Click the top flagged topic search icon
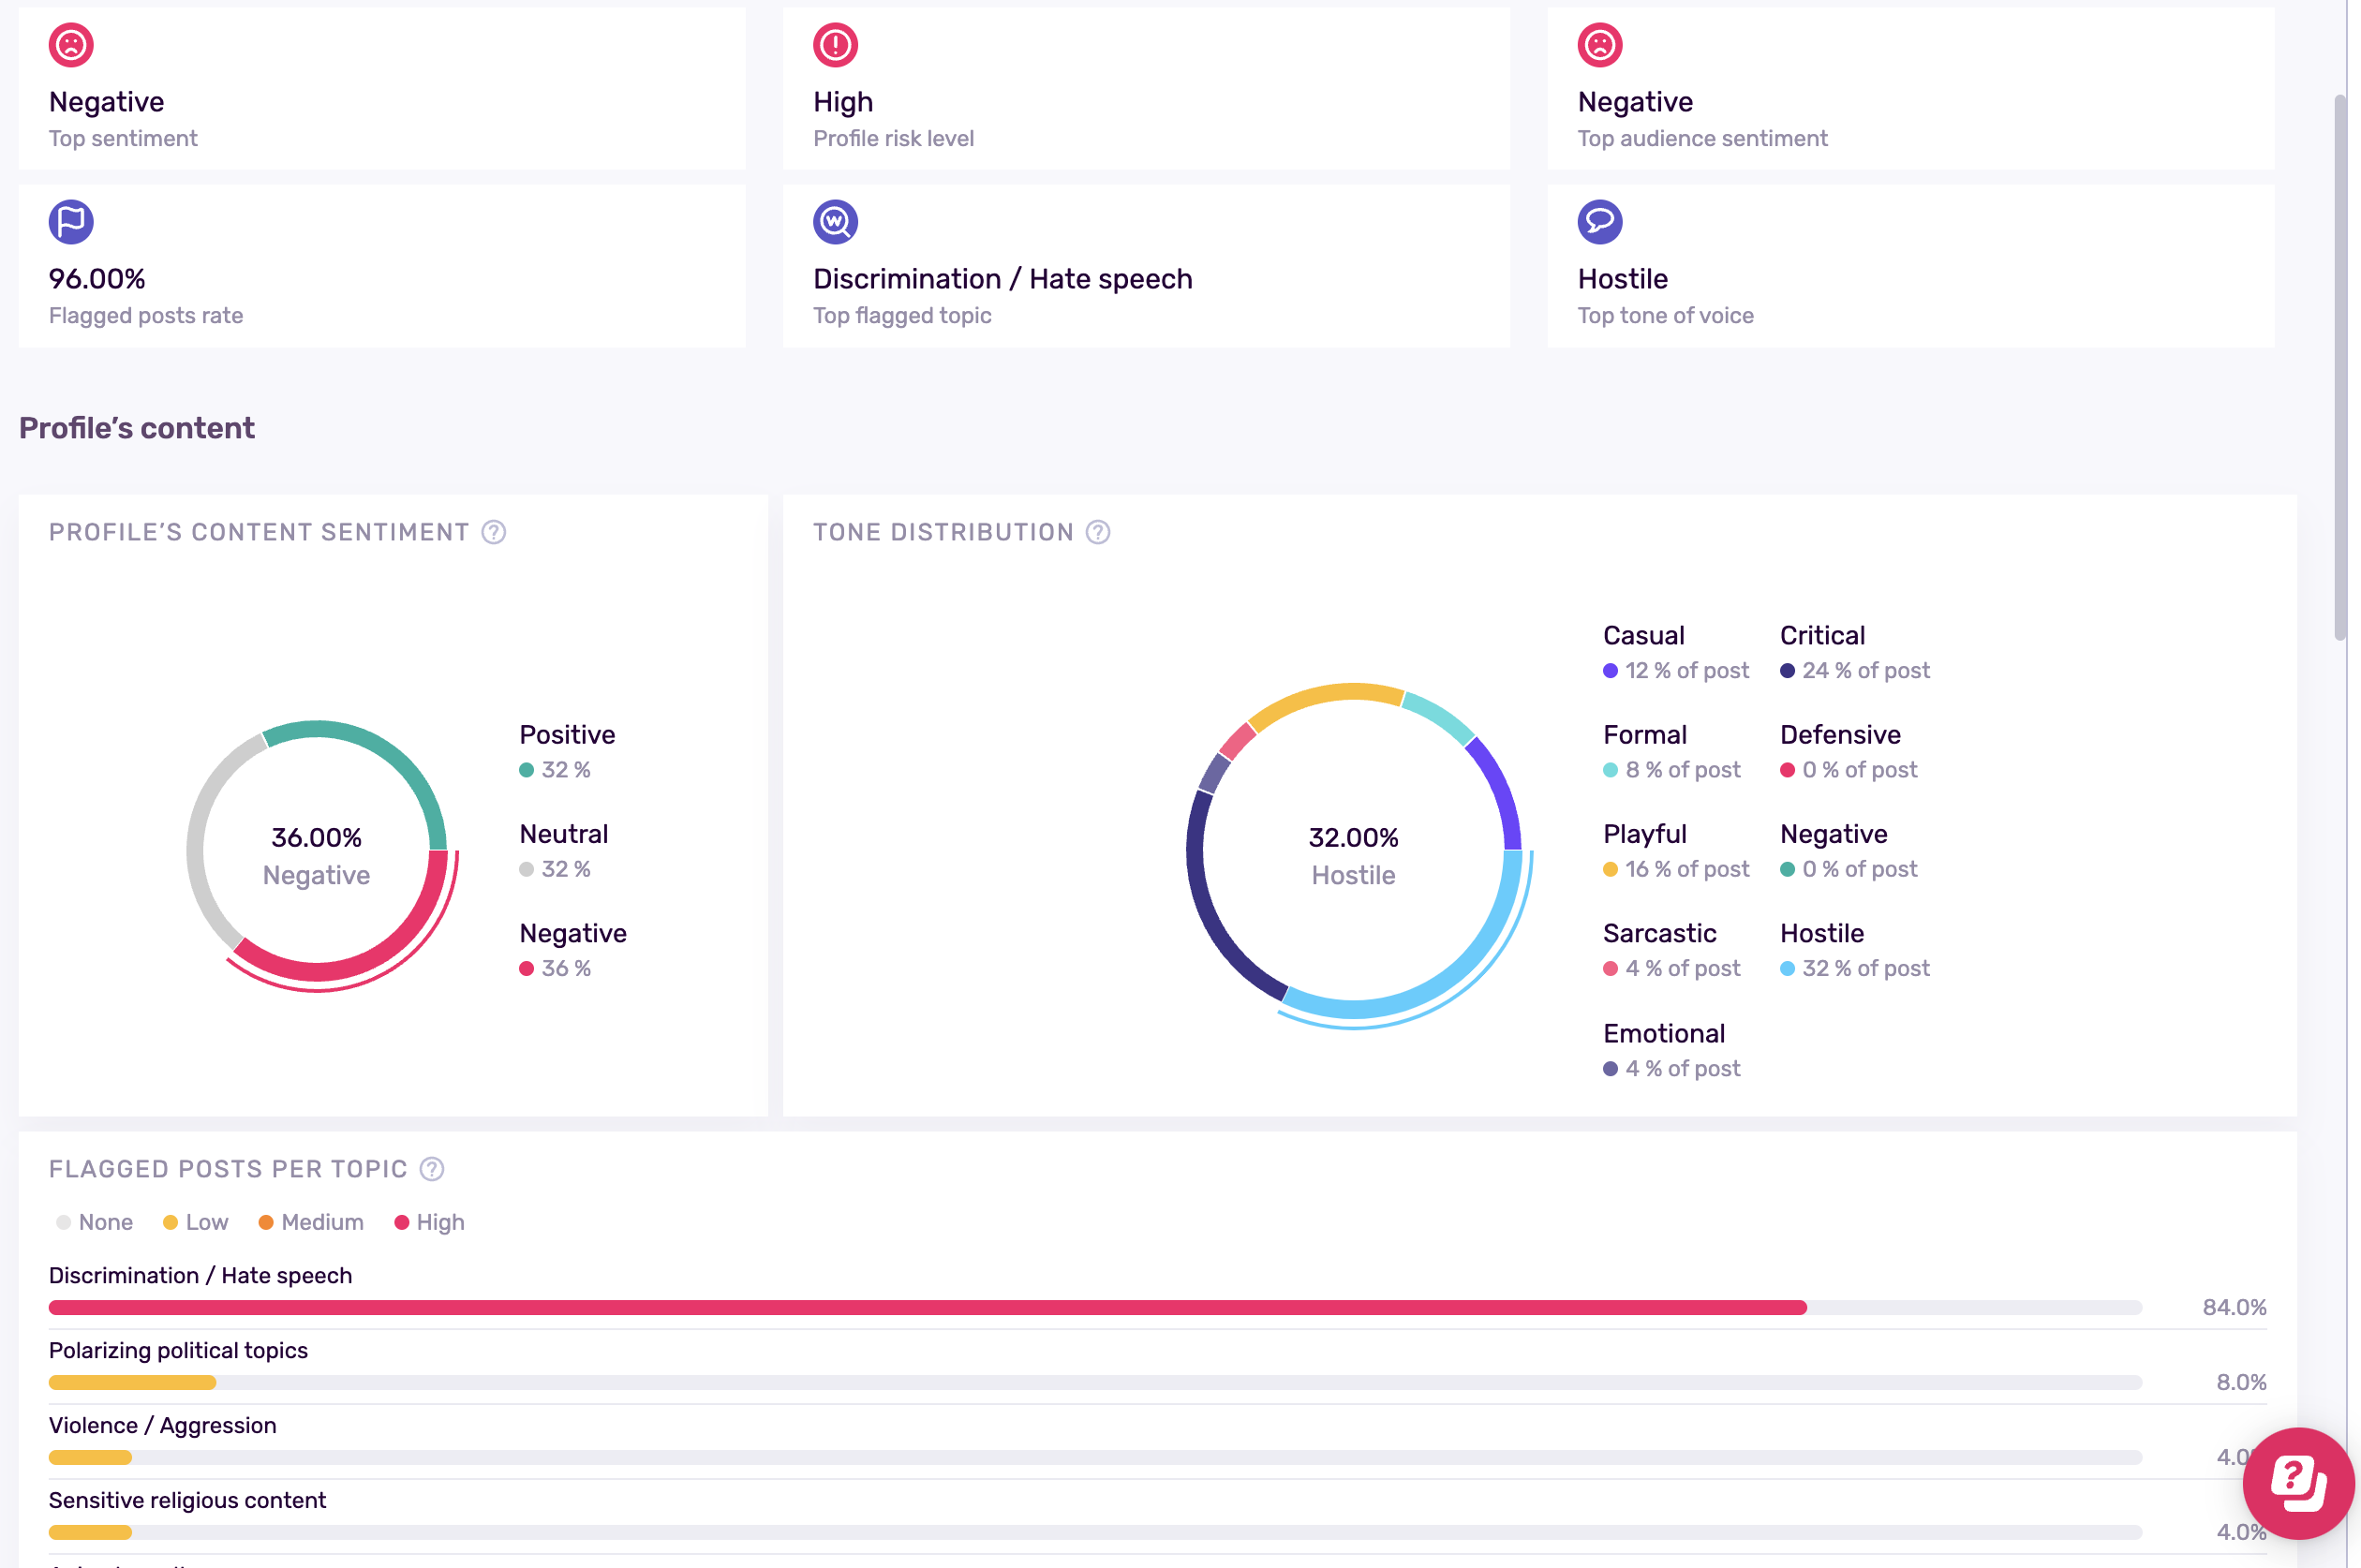The image size is (2361, 1568). click(x=835, y=222)
